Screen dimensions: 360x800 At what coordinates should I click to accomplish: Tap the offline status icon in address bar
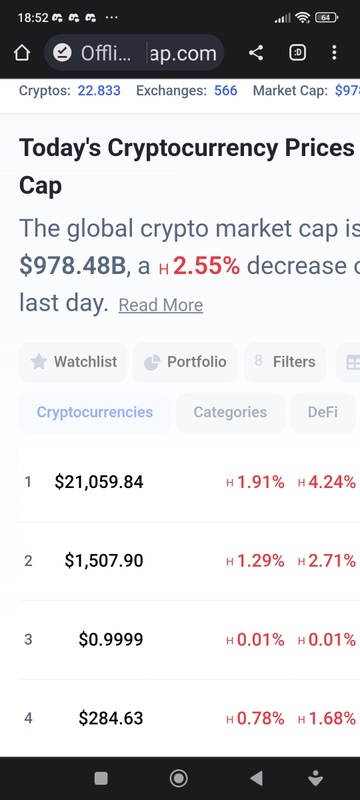point(63,53)
